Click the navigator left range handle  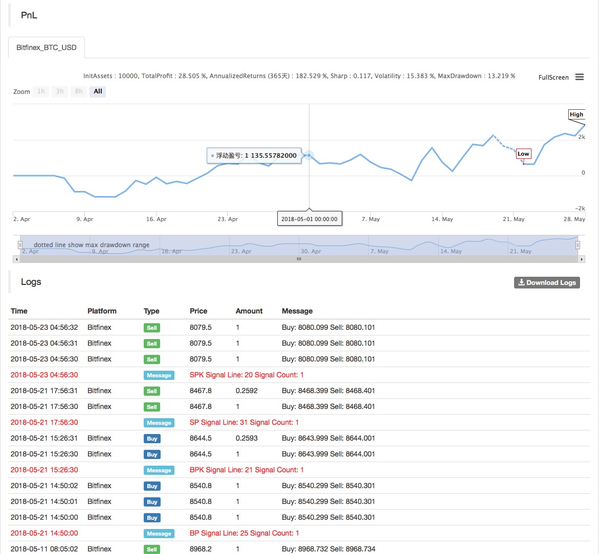[x=19, y=244]
